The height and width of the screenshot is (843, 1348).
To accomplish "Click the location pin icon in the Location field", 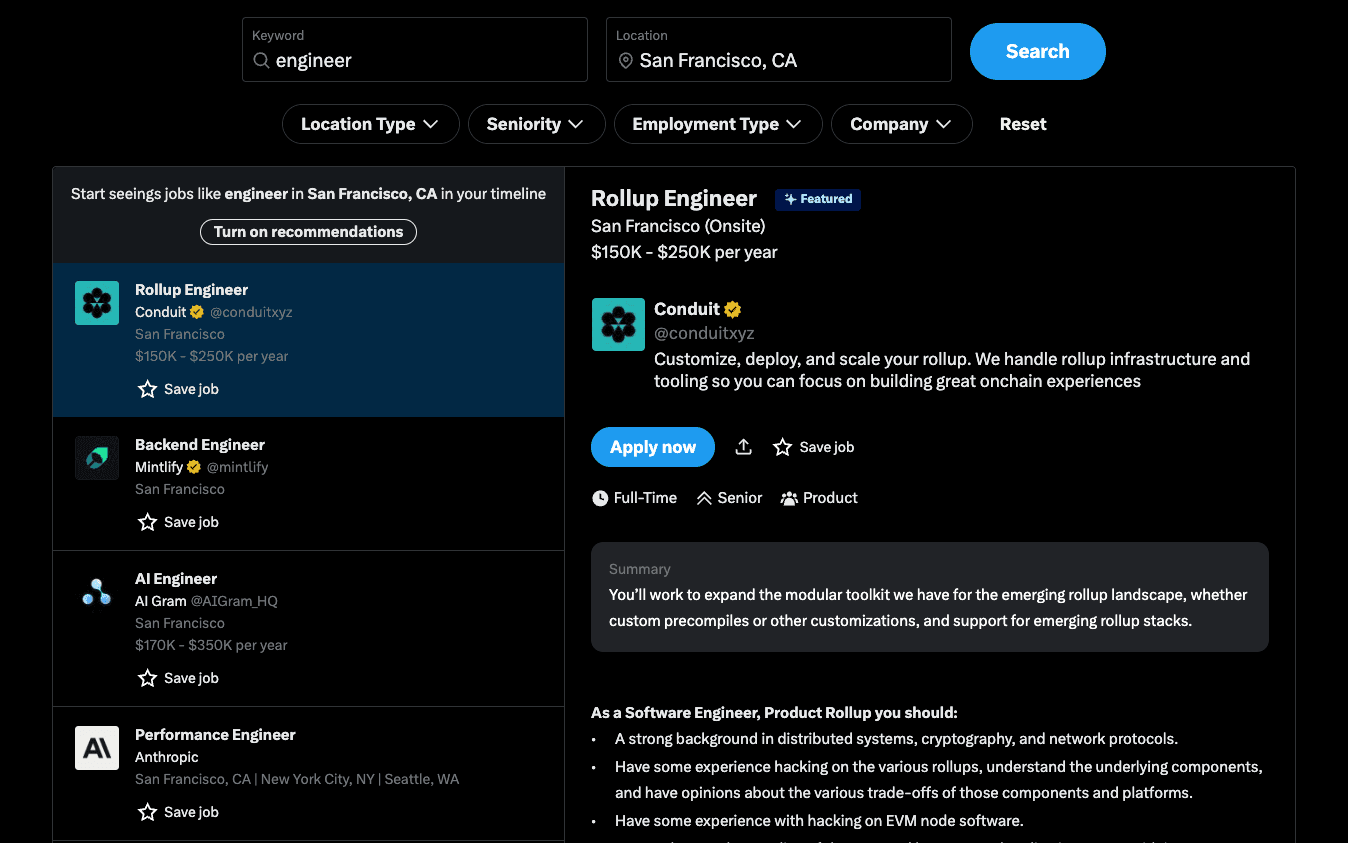I will [x=626, y=61].
